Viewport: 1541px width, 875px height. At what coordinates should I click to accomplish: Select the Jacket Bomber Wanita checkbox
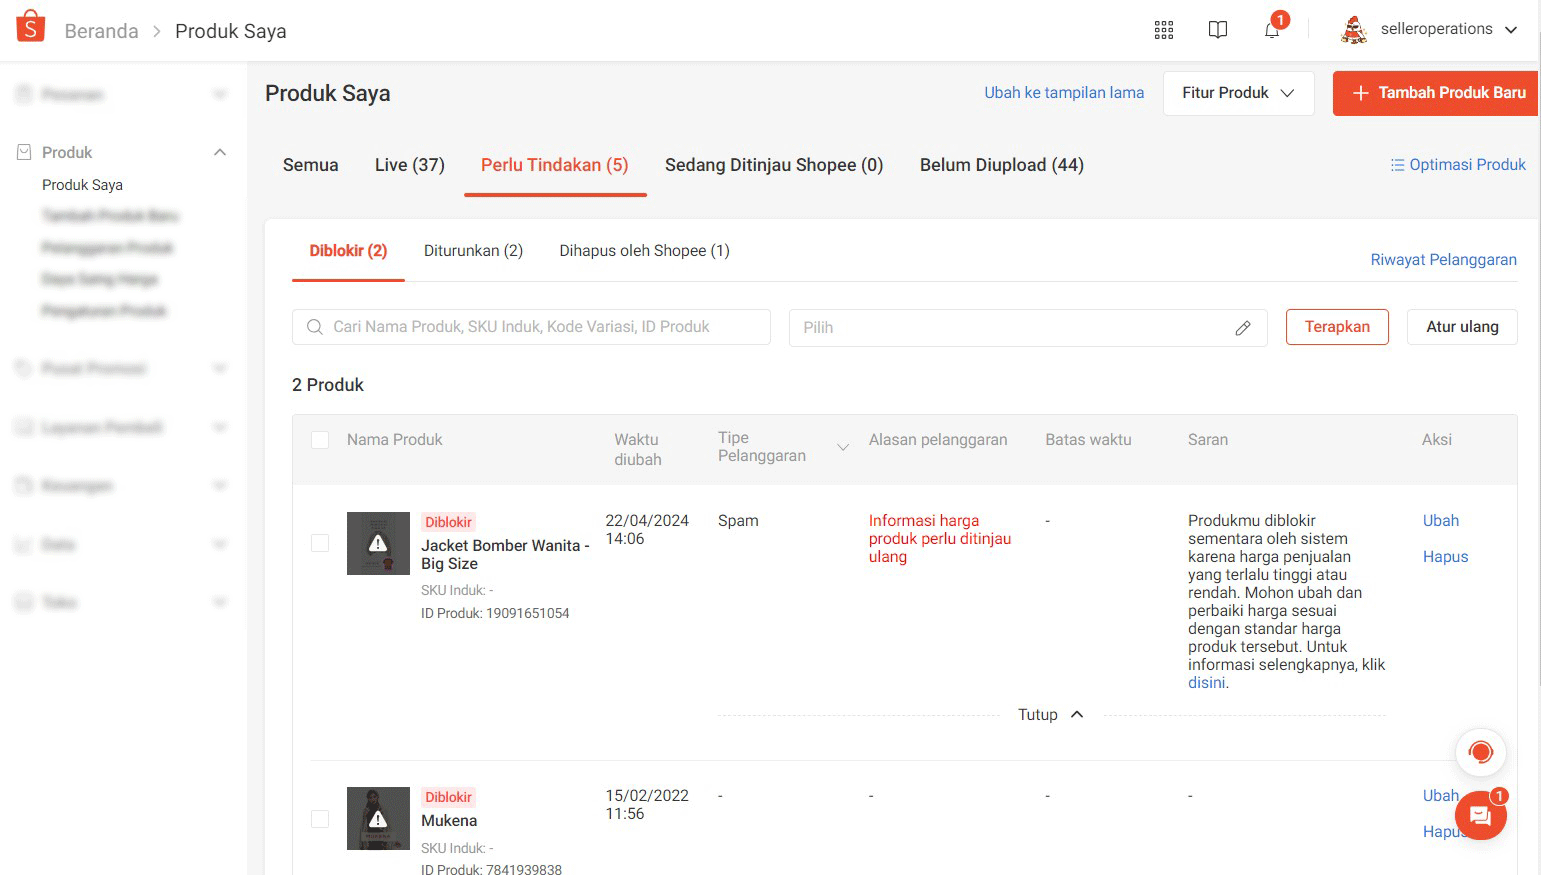(320, 543)
